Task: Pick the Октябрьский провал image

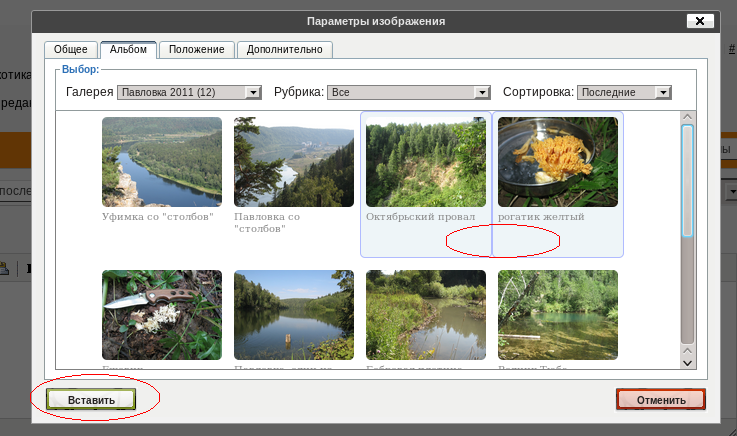Action: pyautogui.click(x=426, y=162)
